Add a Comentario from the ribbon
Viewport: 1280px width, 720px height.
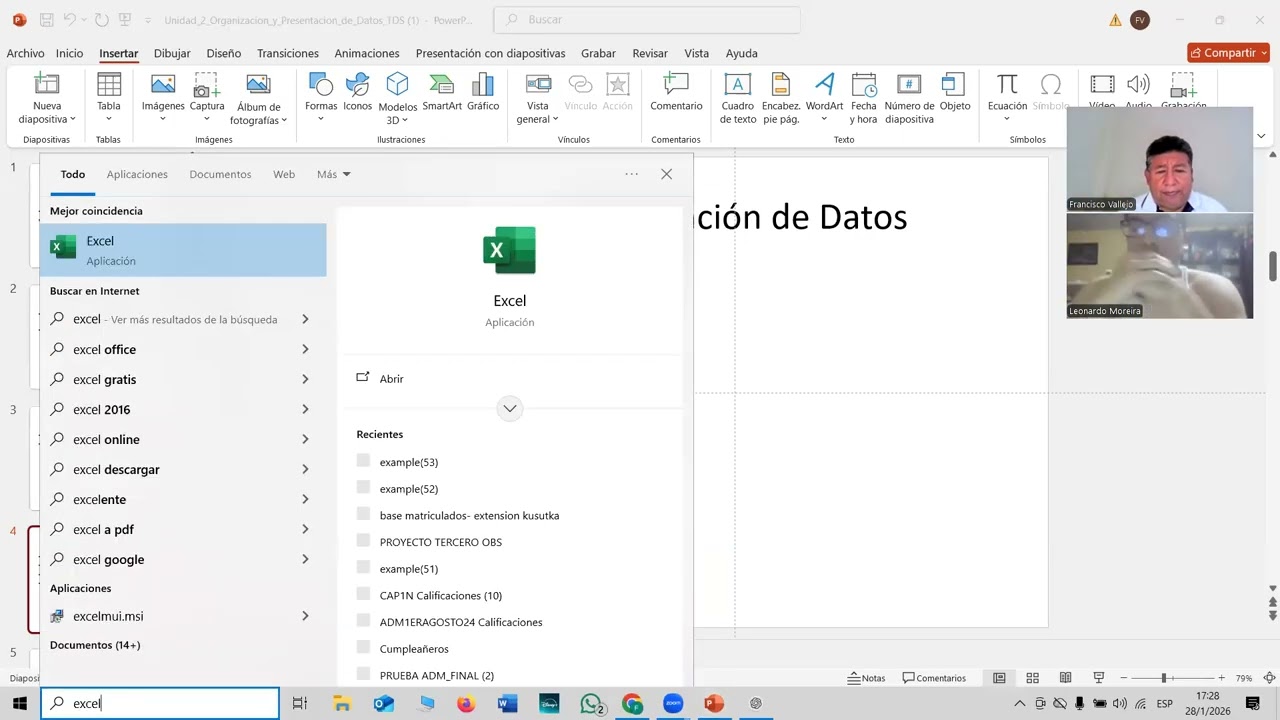tap(676, 92)
